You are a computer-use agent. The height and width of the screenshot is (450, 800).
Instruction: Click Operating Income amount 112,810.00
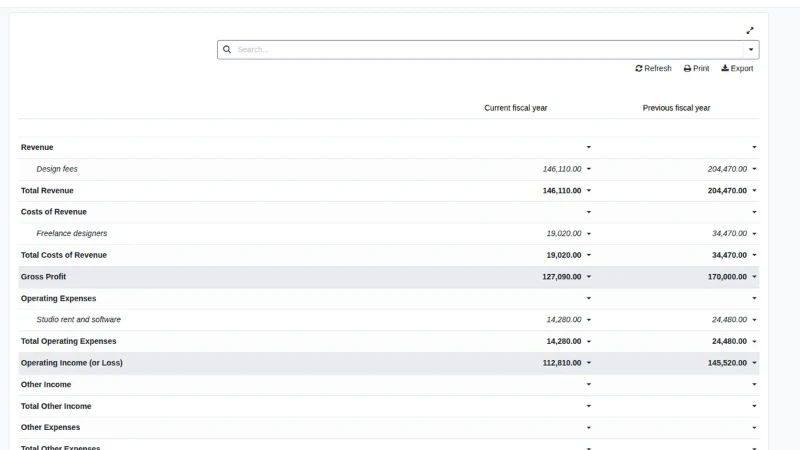click(562, 363)
